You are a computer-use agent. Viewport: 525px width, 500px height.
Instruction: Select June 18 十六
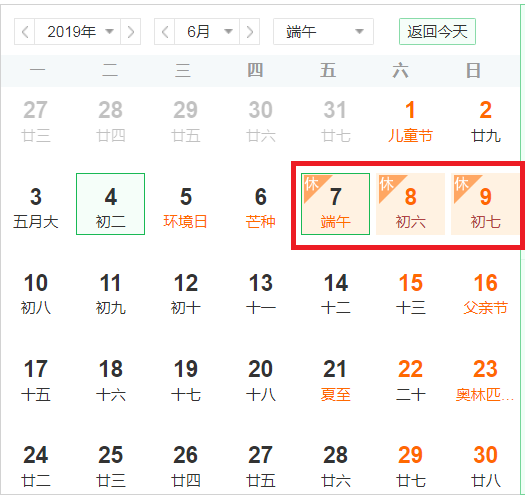110,380
